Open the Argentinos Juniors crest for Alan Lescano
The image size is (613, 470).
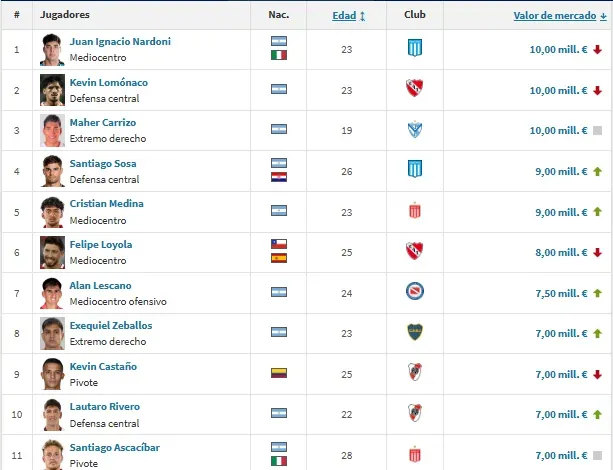(414, 292)
